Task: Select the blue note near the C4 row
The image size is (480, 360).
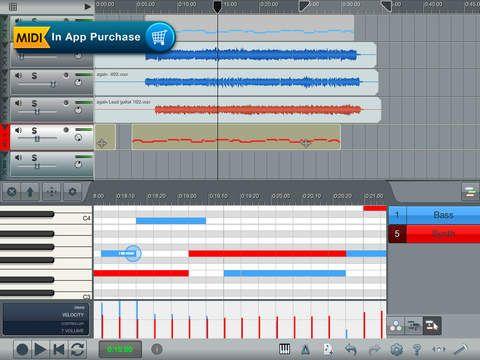Action: (171, 221)
